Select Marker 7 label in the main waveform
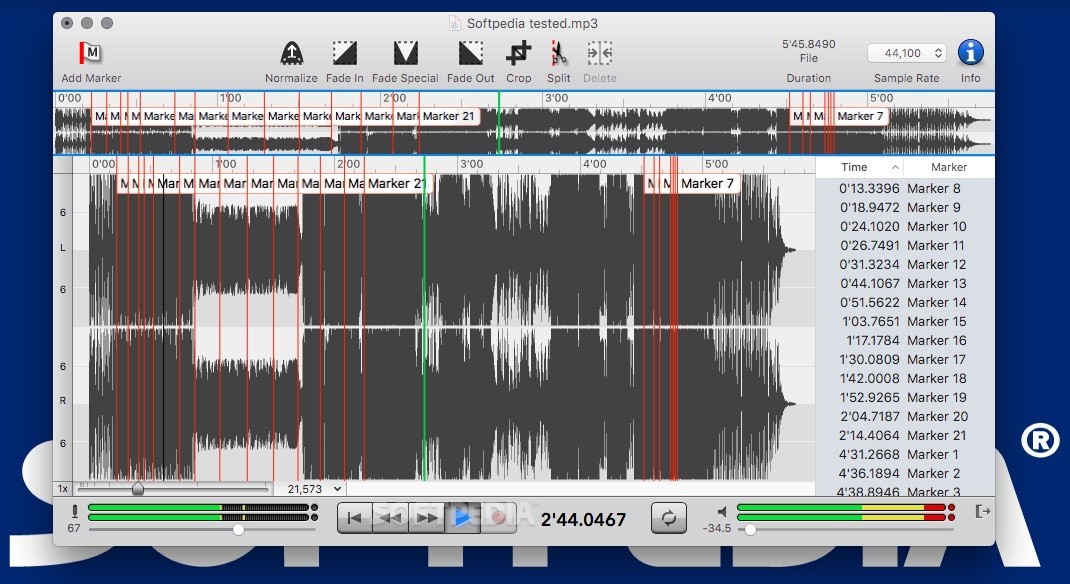The image size is (1070, 584). 708,184
